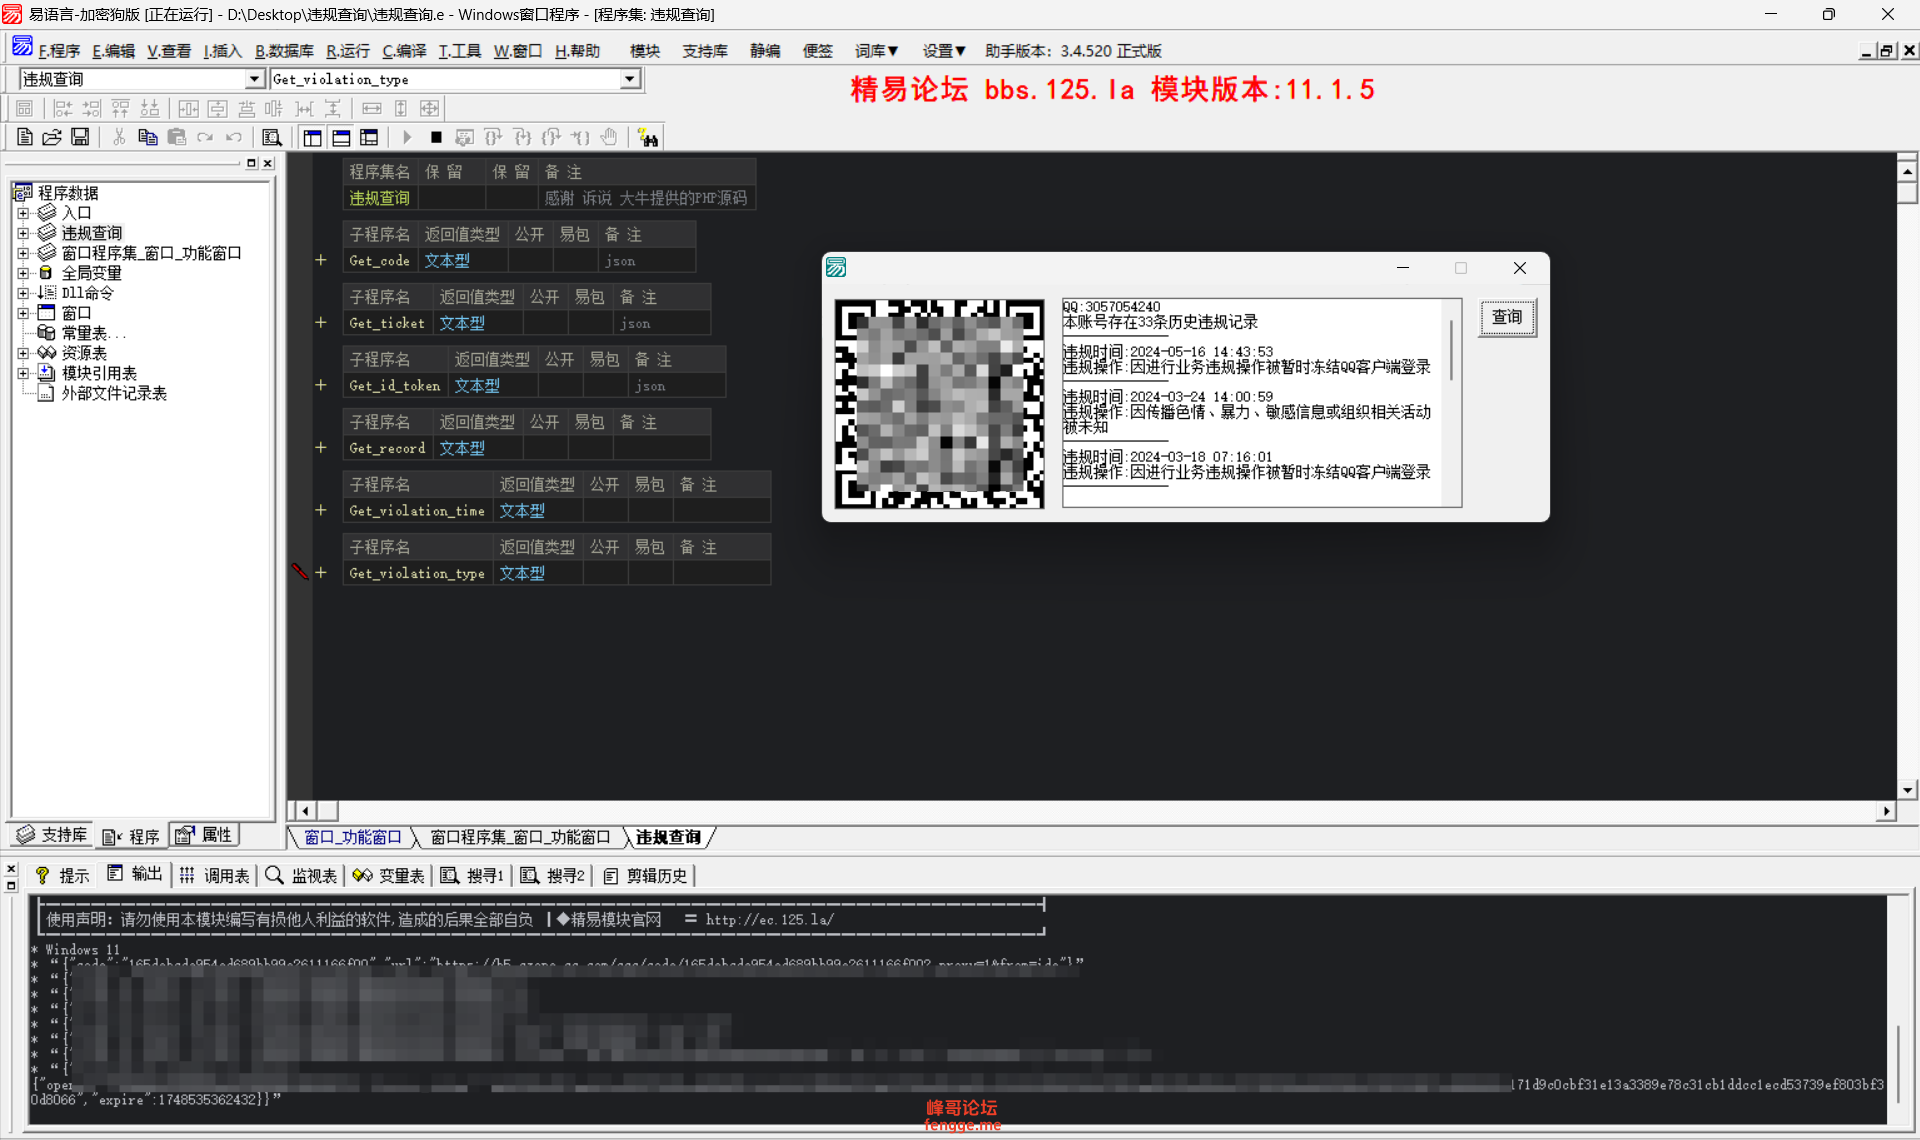Click the 剪辑历史 clipboard icon

pos(611,876)
